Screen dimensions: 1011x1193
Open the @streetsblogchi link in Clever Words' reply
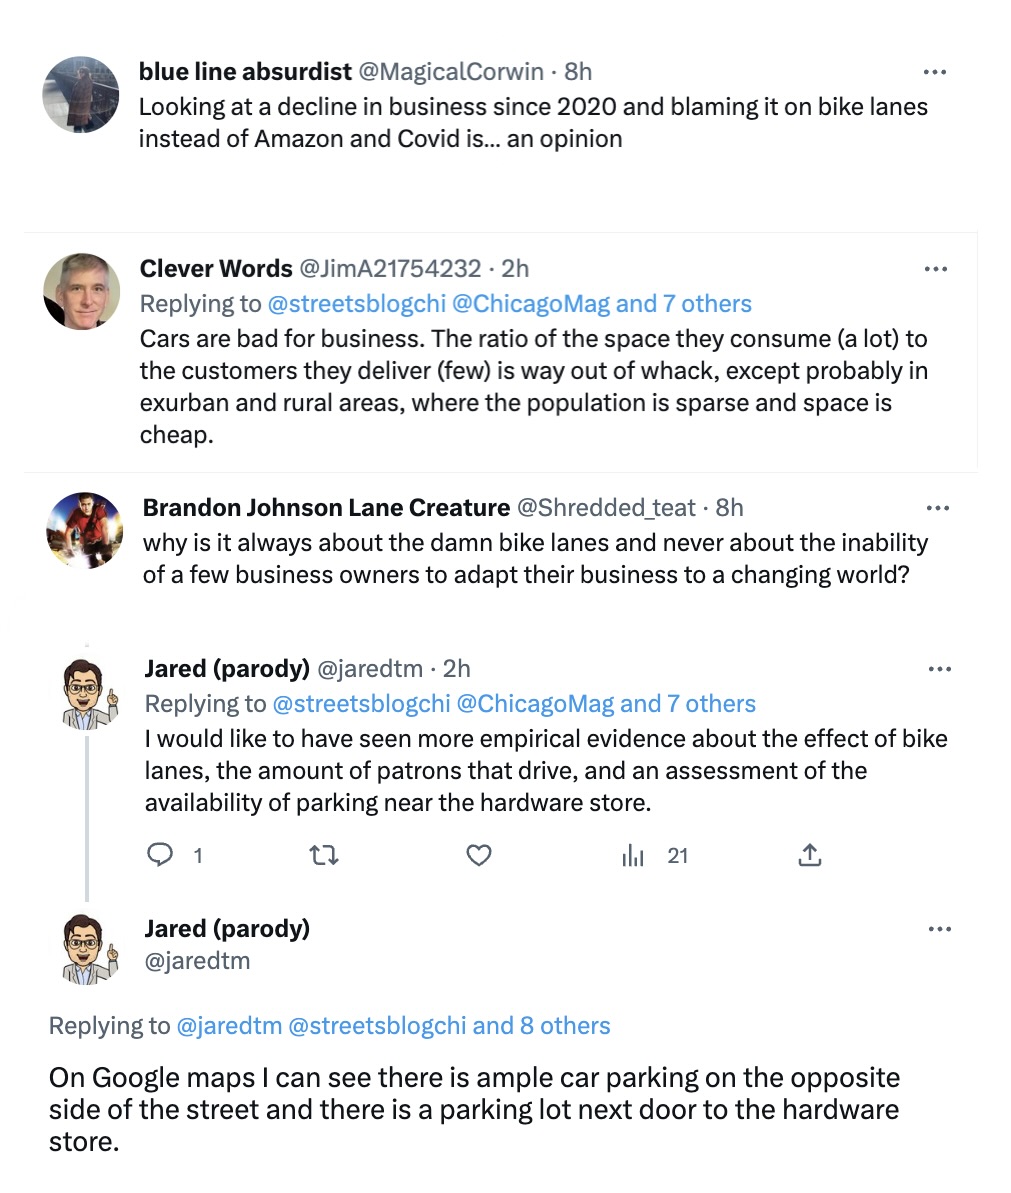356,304
